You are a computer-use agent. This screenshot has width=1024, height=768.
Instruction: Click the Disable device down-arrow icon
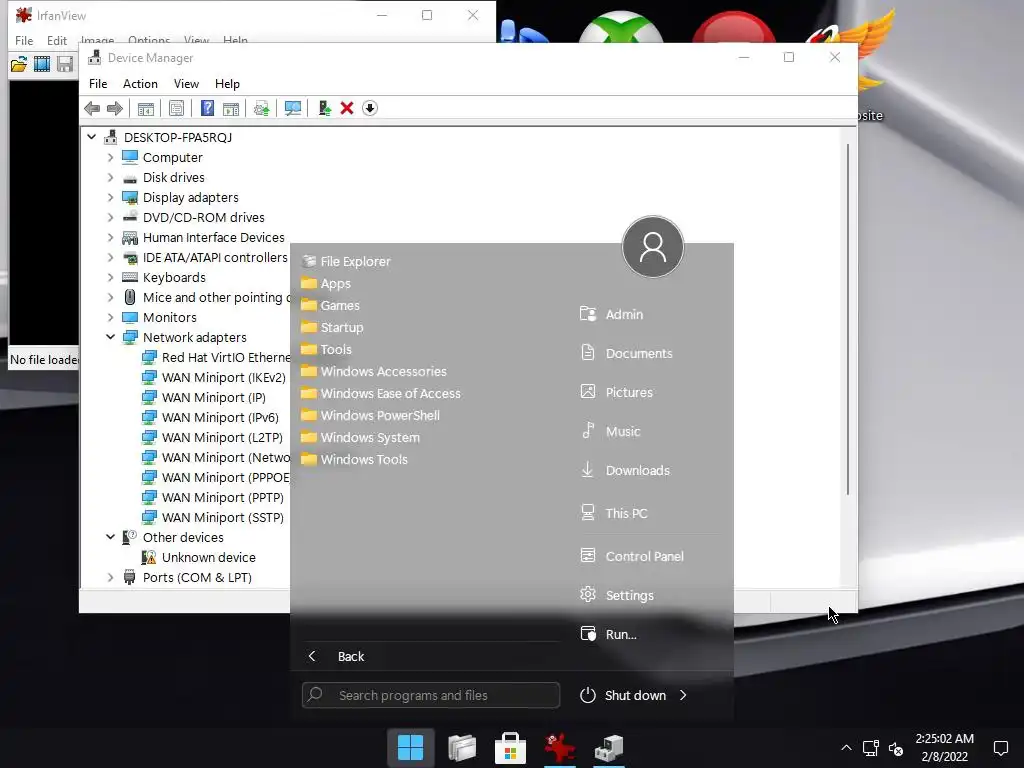(x=370, y=108)
